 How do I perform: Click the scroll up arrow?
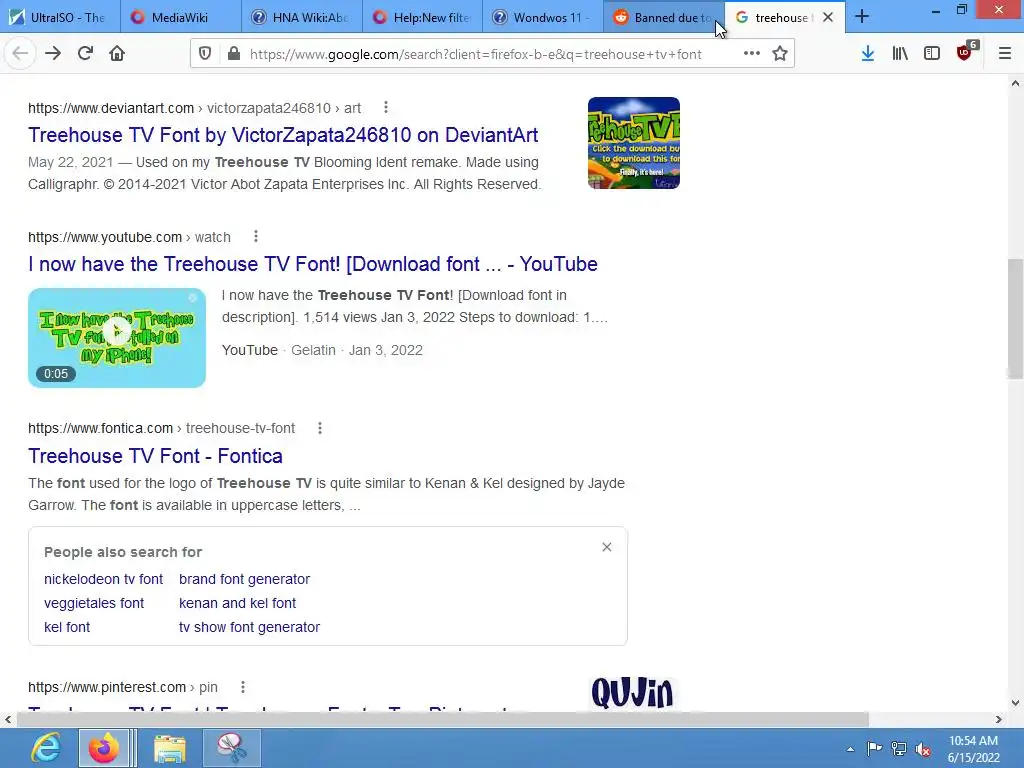pyautogui.click(x=1015, y=83)
